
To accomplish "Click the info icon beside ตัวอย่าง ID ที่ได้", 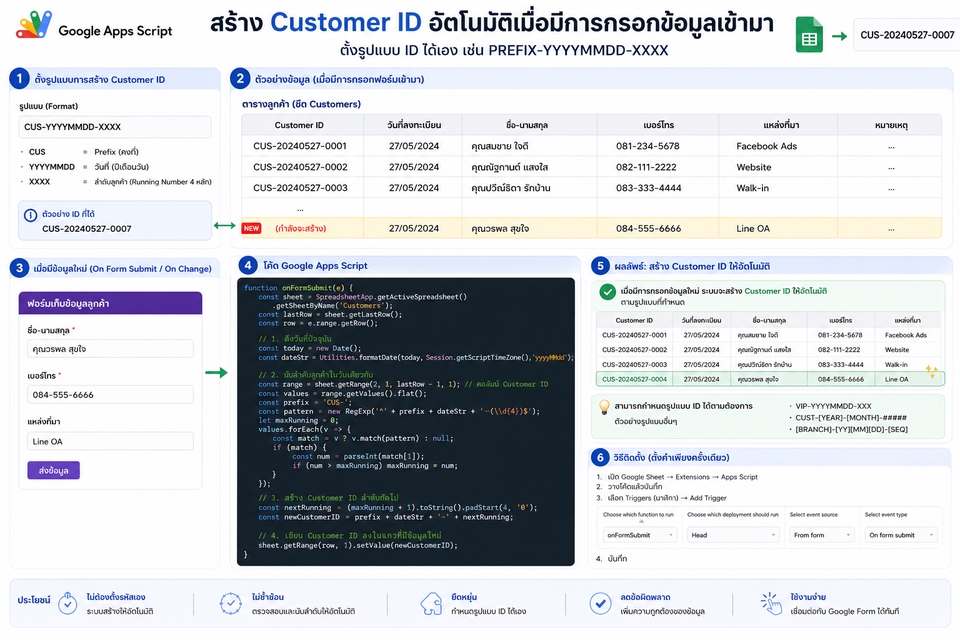I will pyautogui.click(x=30, y=215).
